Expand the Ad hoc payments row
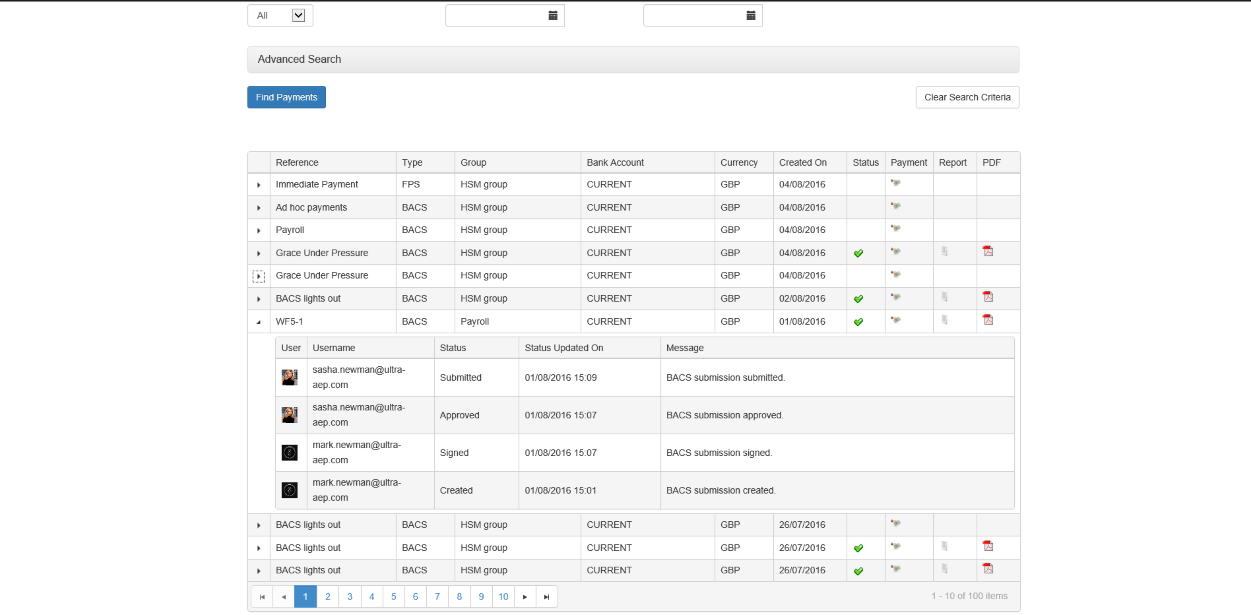Image resolution: width=1251 pixels, height=615 pixels. [259, 208]
